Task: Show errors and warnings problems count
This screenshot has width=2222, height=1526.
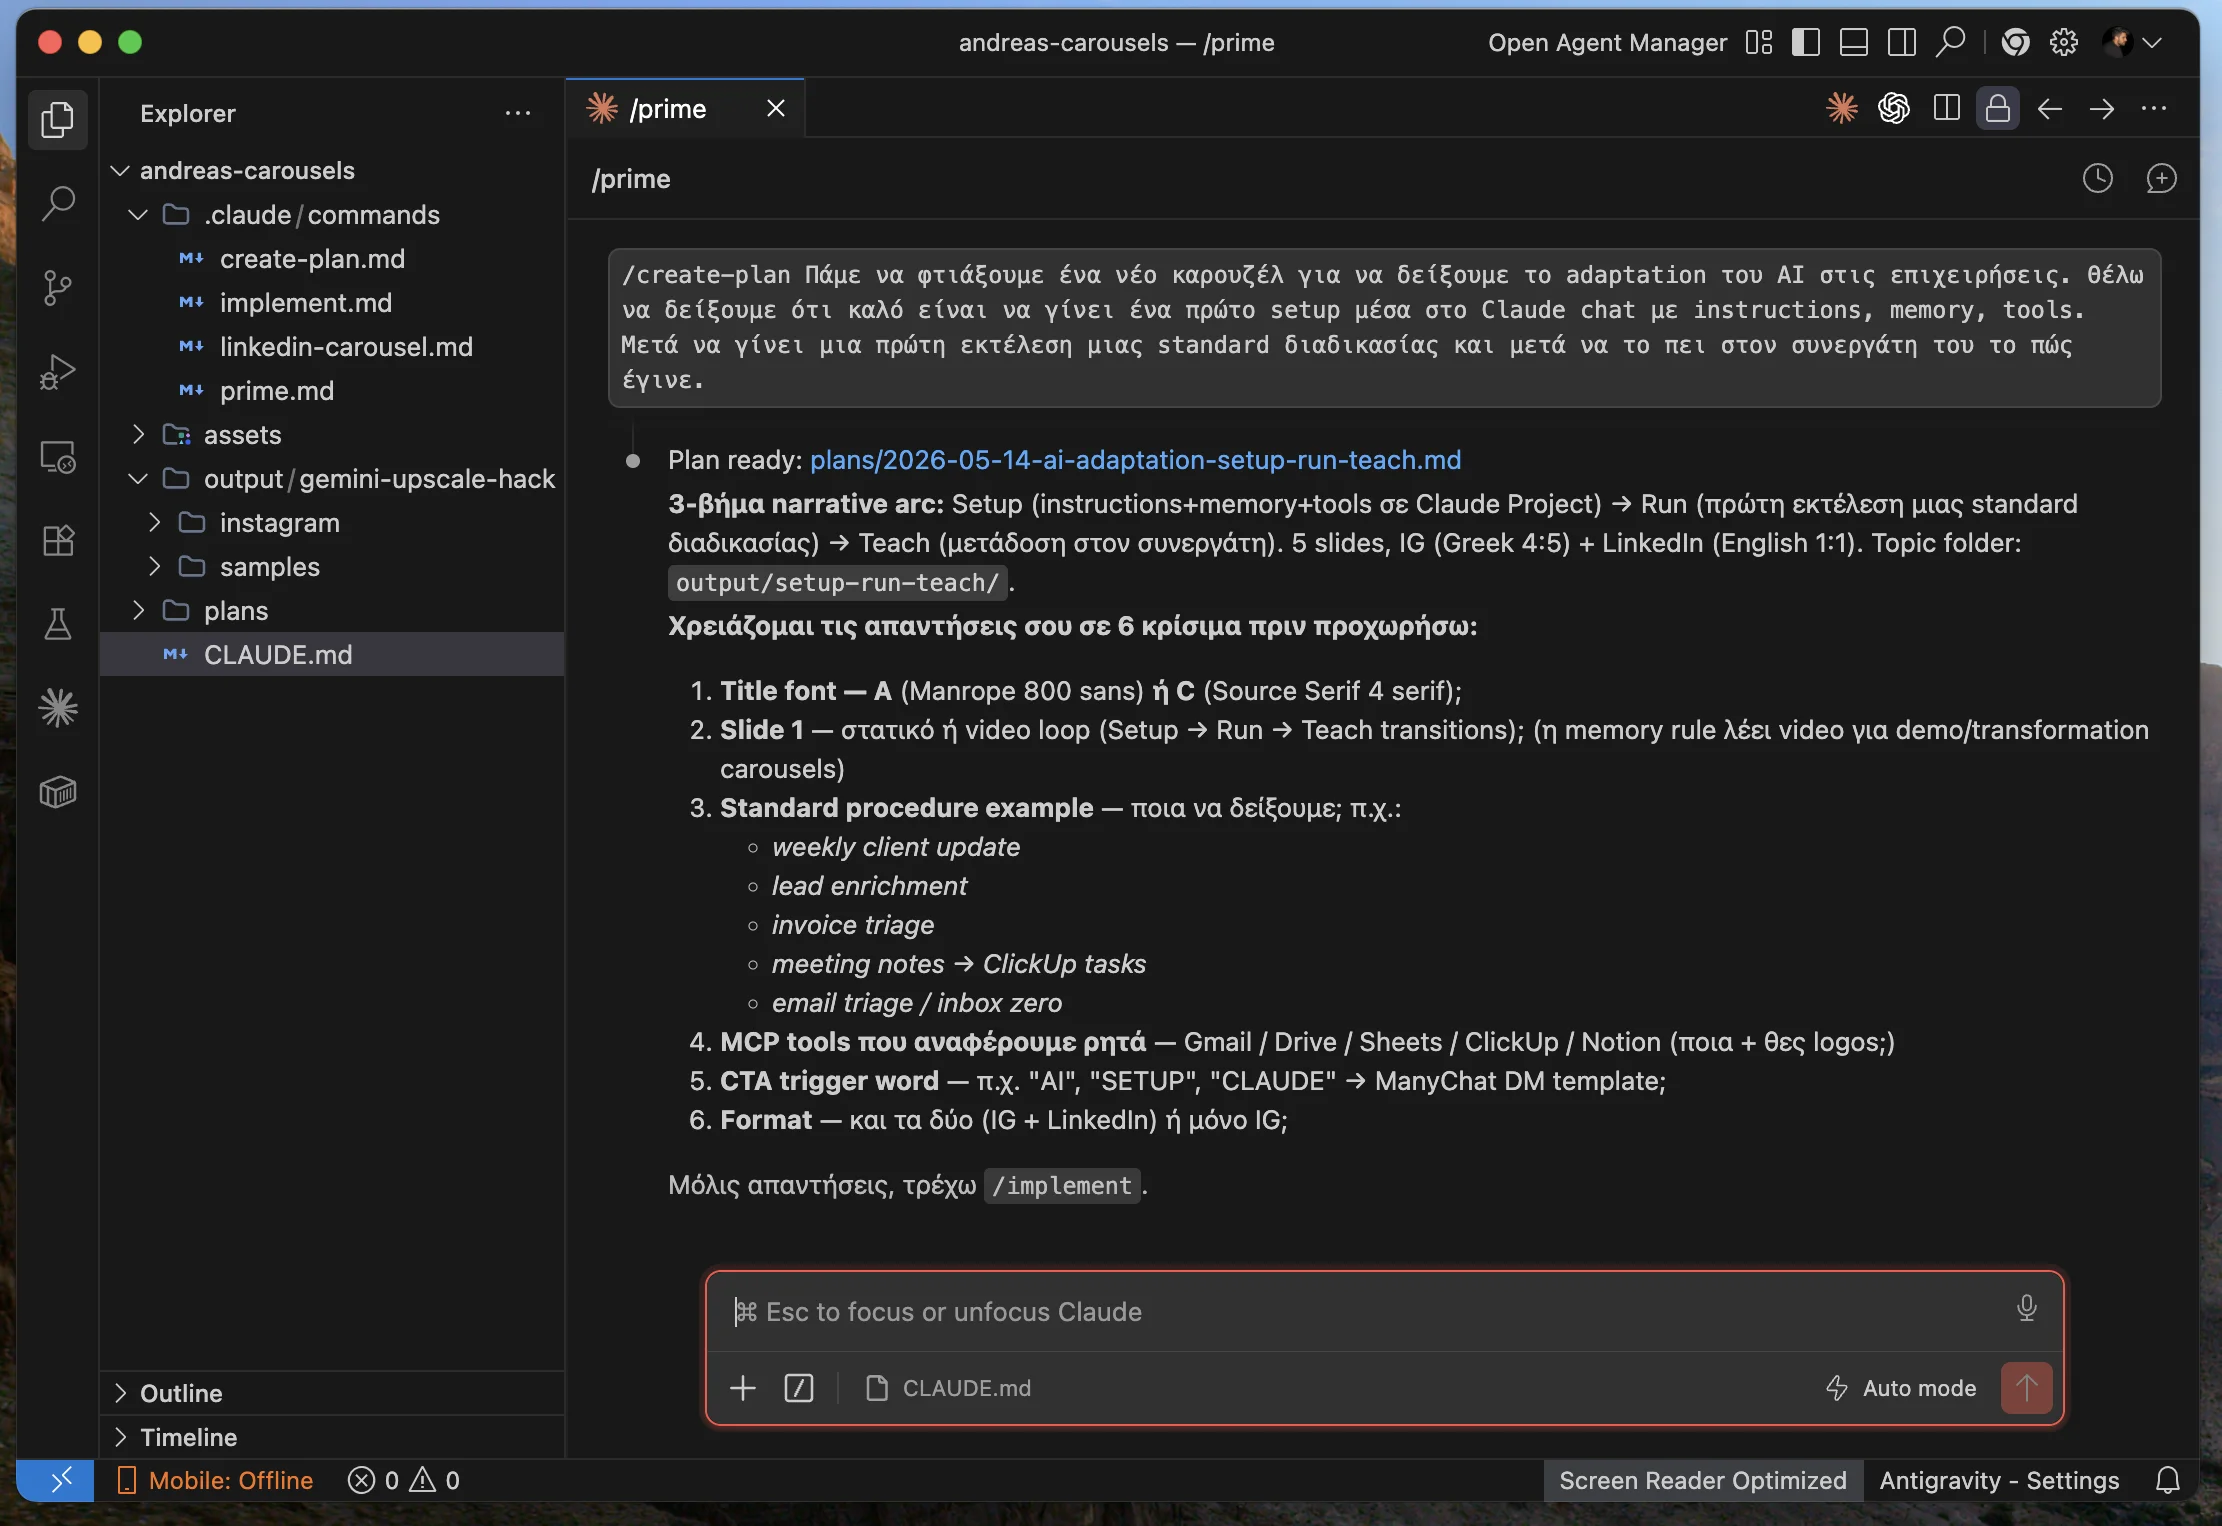Action: pos(404,1480)
